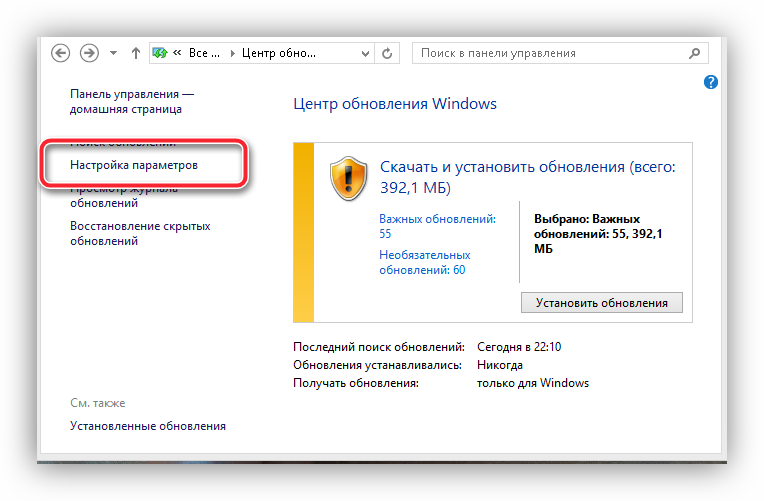Click the orange warning shield icon
The image size is (764, 501).
tap(348, 179)
